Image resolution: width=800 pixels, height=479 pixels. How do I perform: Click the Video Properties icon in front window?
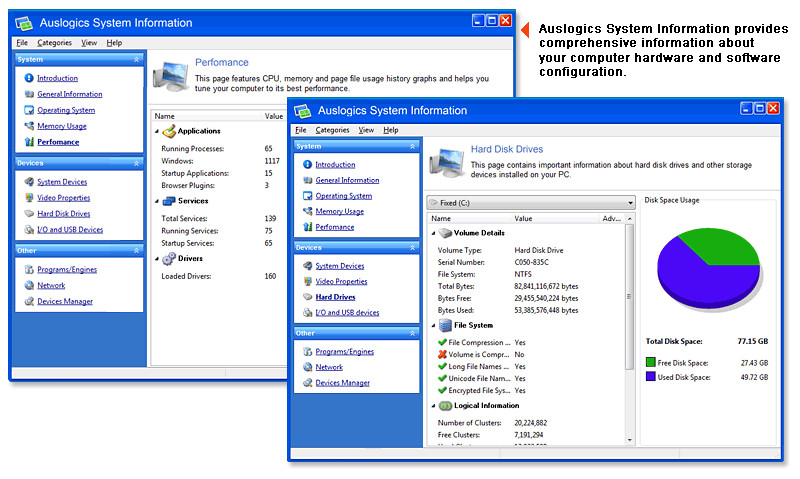tap(307, 281)
